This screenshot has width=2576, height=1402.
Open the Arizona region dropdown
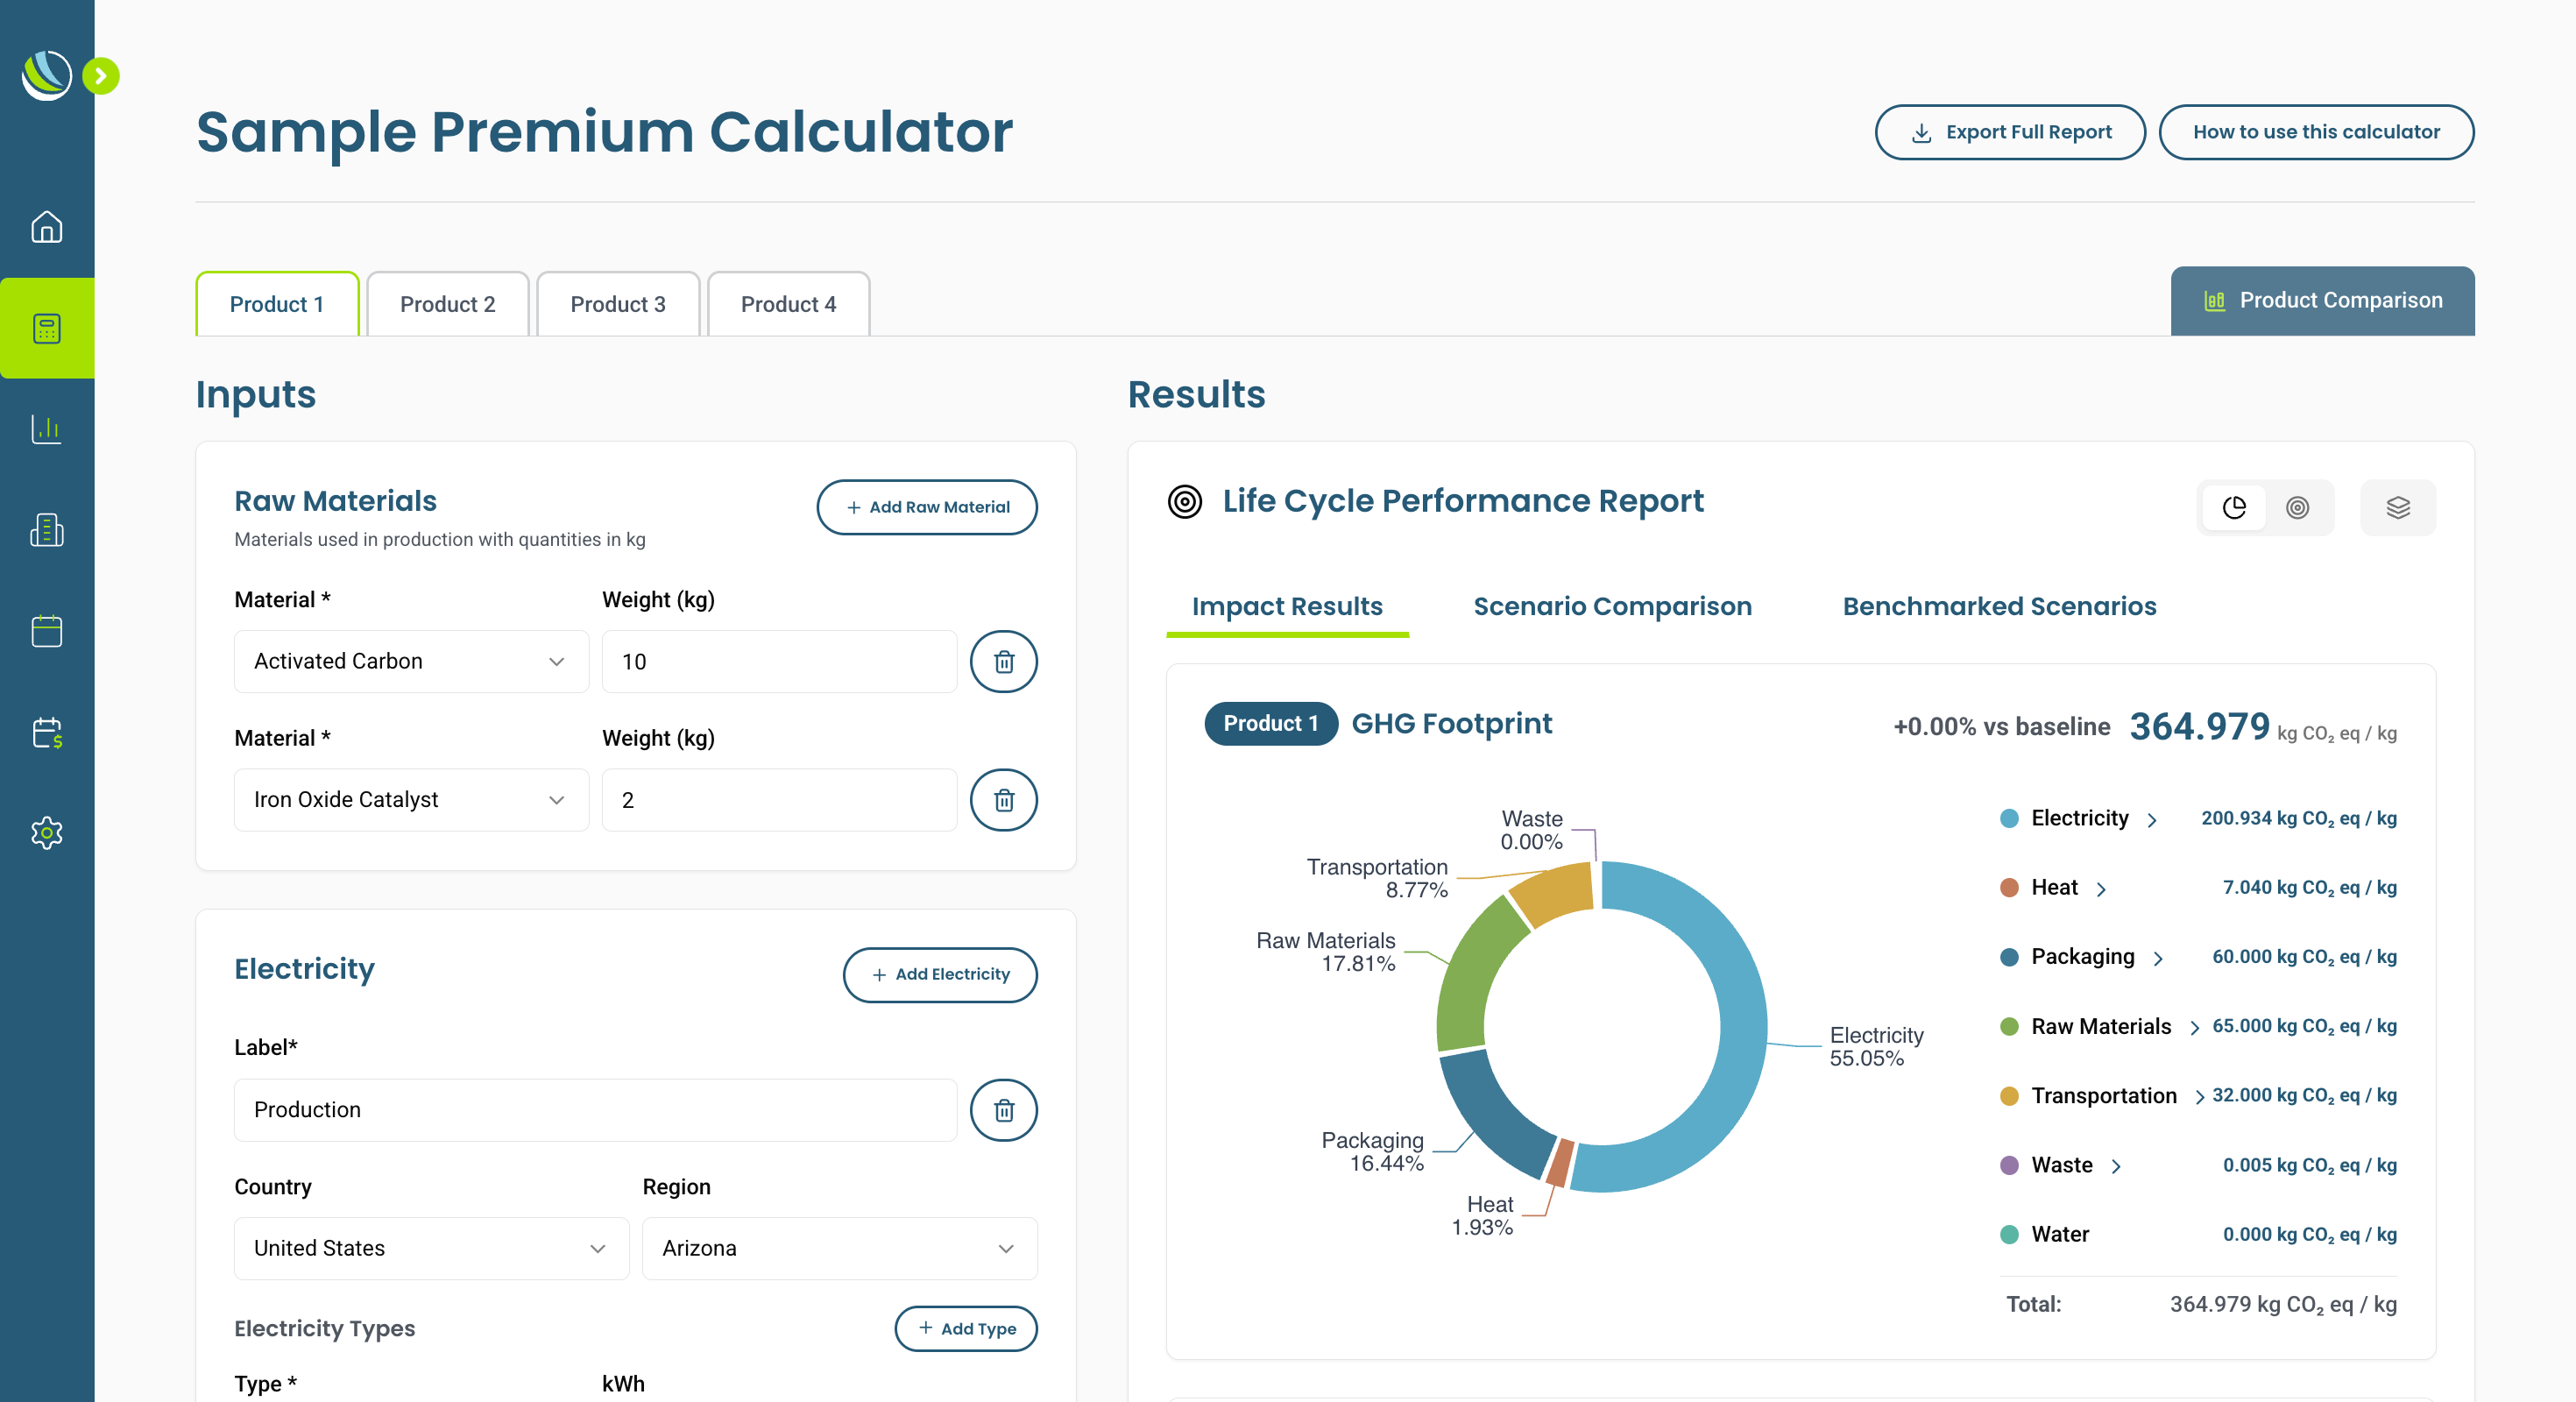point(838,1247)
